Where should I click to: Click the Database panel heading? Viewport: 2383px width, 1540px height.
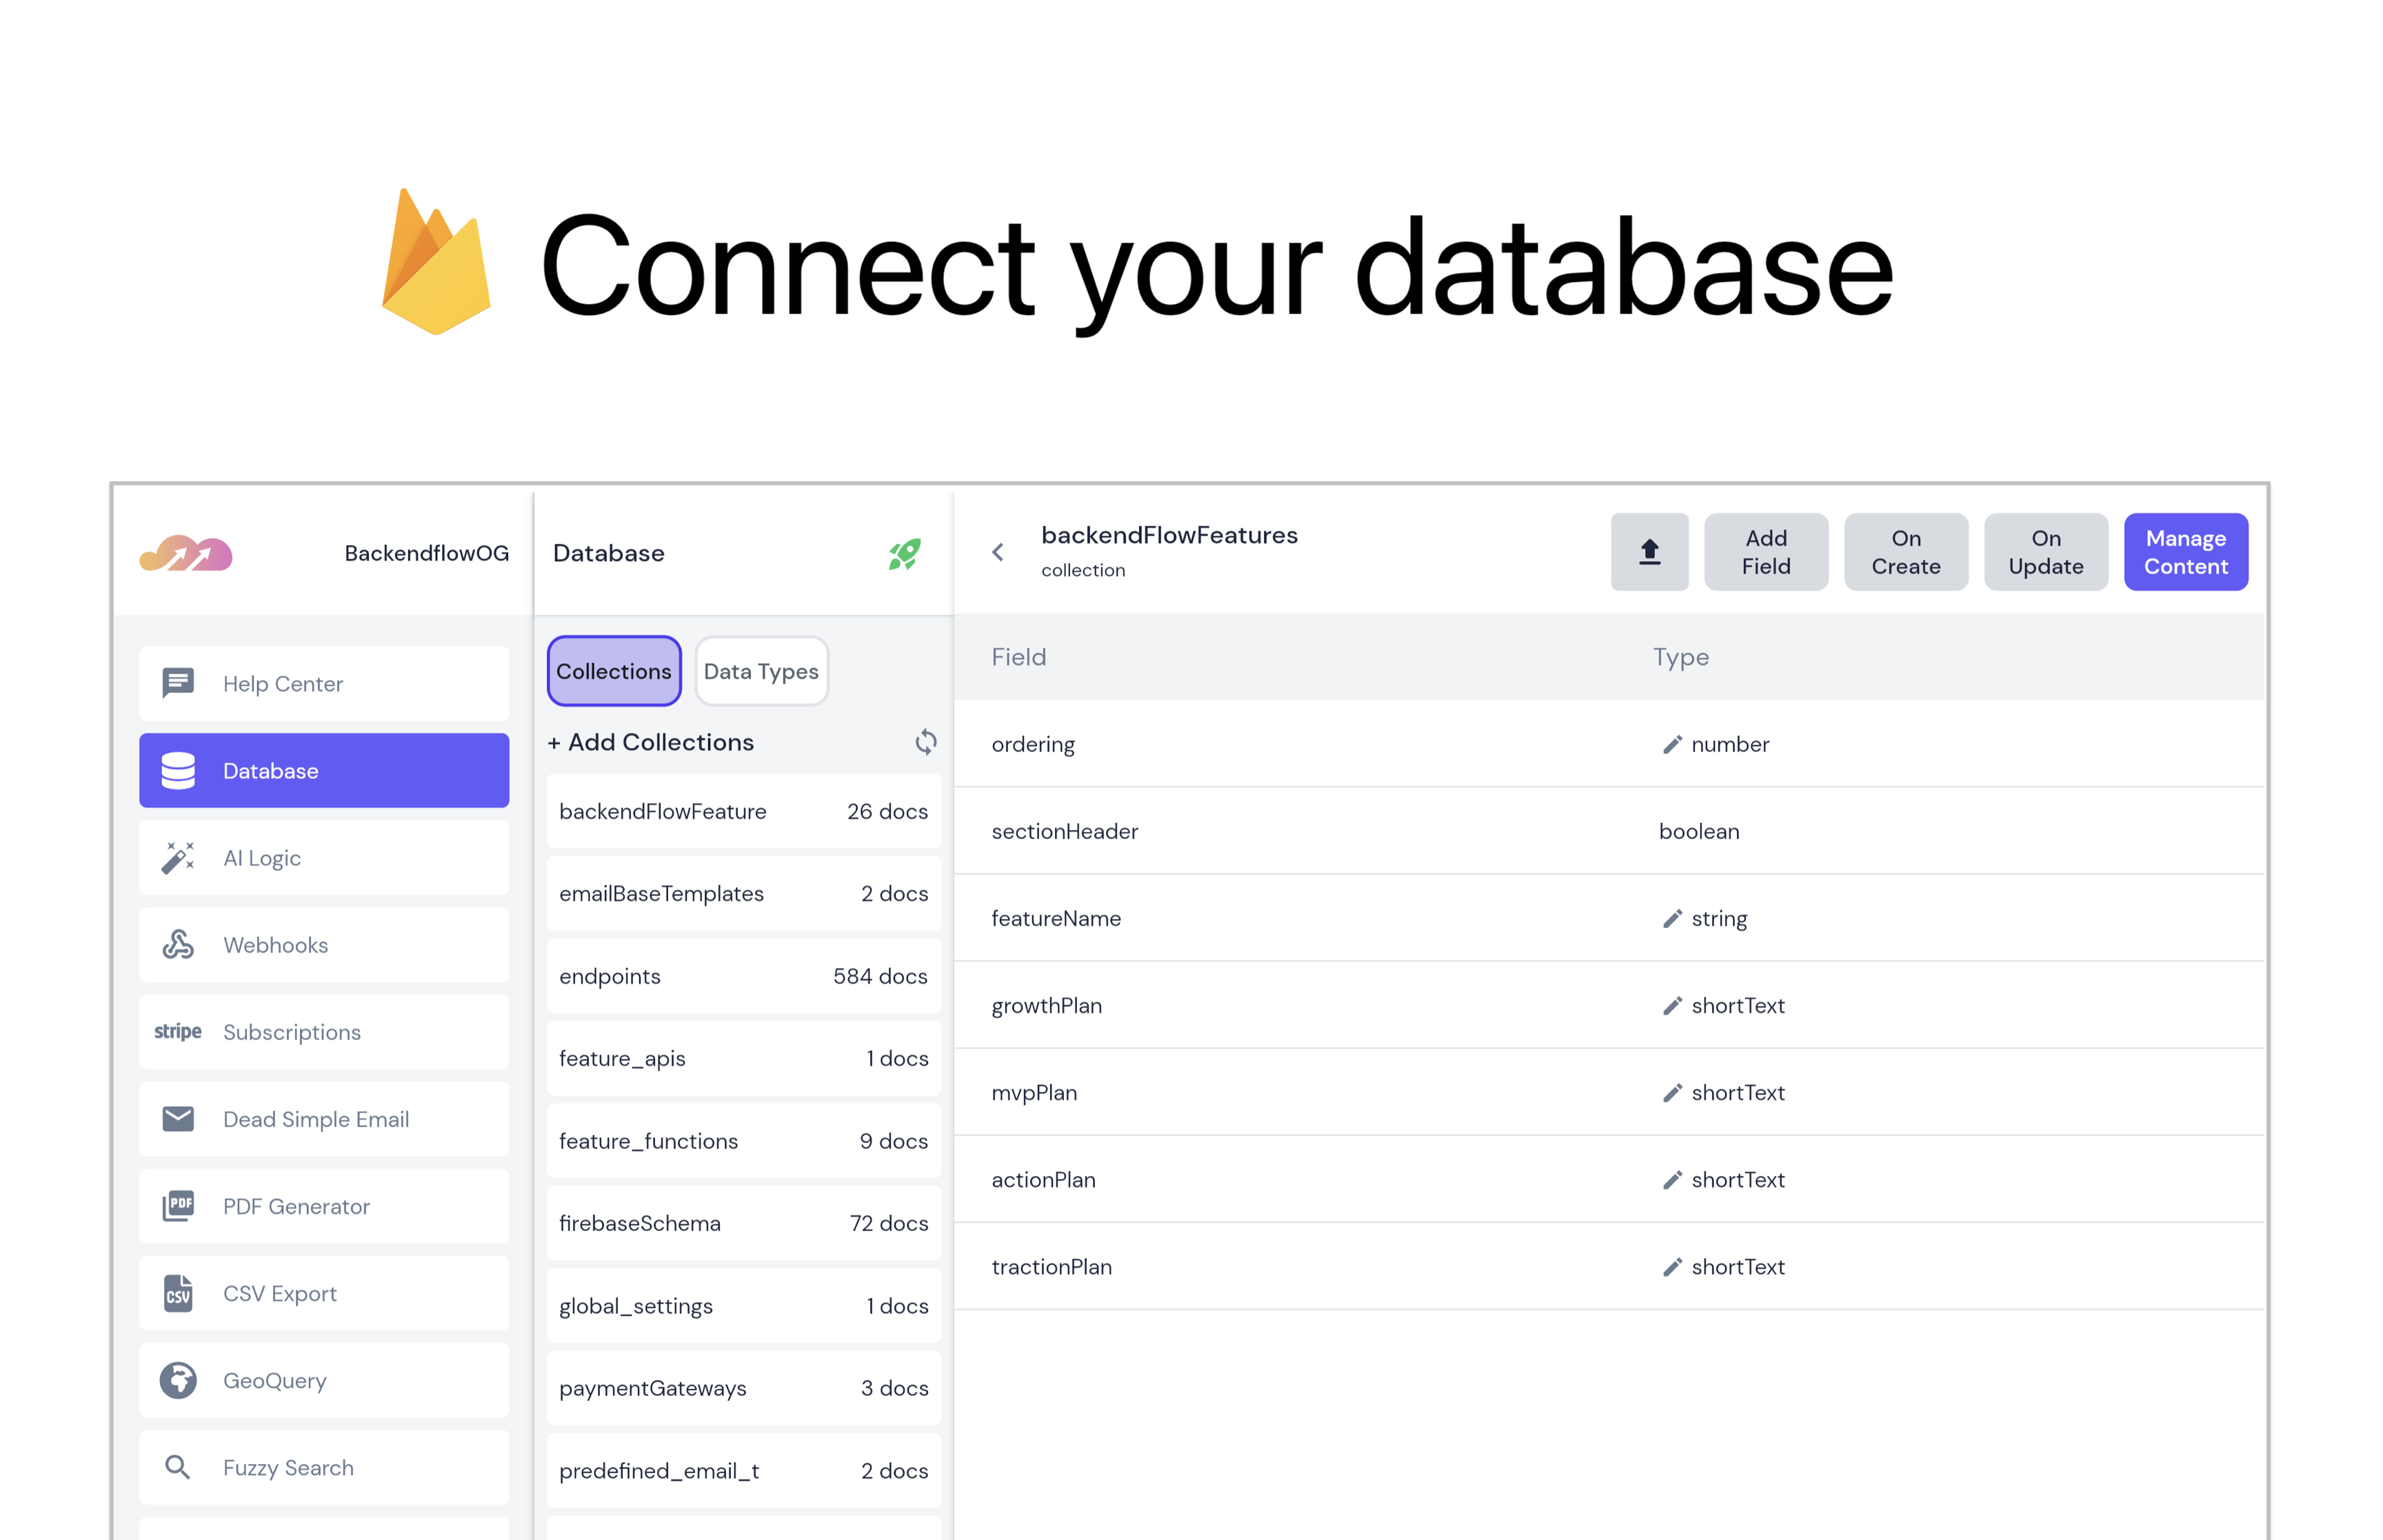point(608,553)
